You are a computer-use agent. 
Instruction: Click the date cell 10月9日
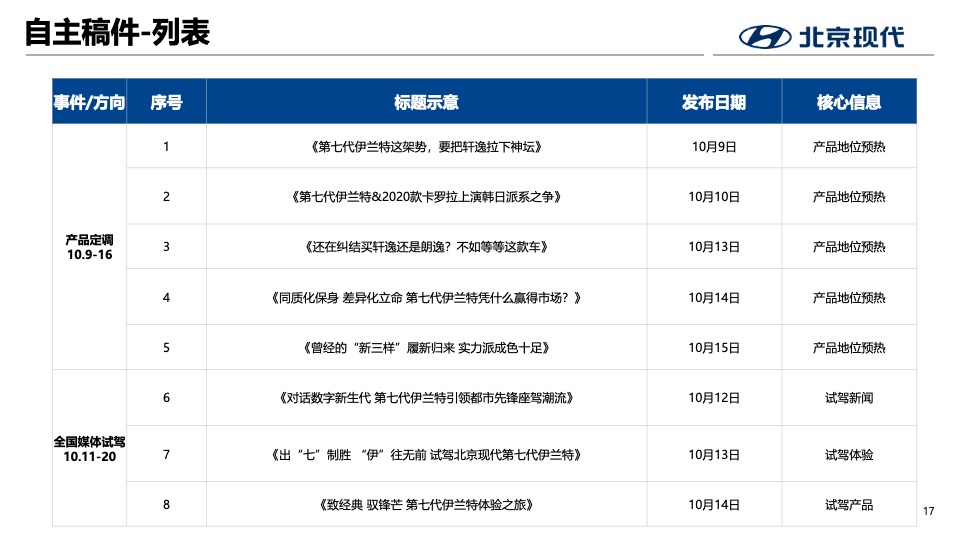point(714,146)
